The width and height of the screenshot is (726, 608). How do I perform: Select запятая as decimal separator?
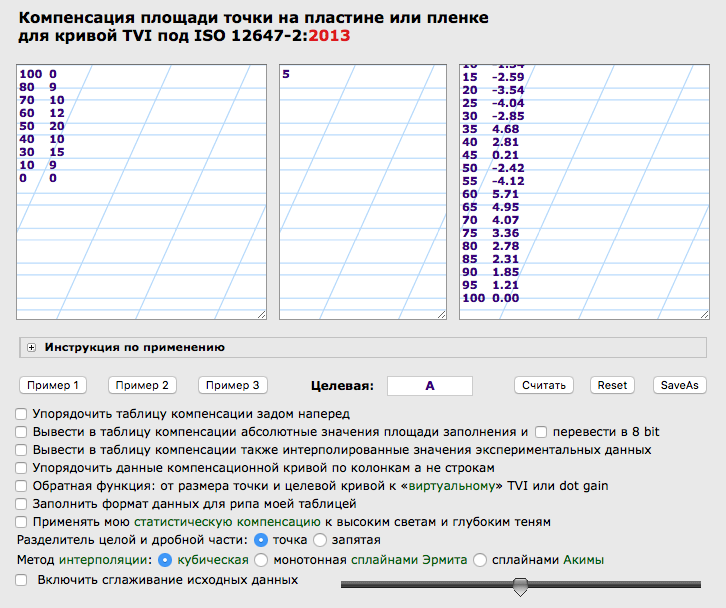tap(320, 540)
